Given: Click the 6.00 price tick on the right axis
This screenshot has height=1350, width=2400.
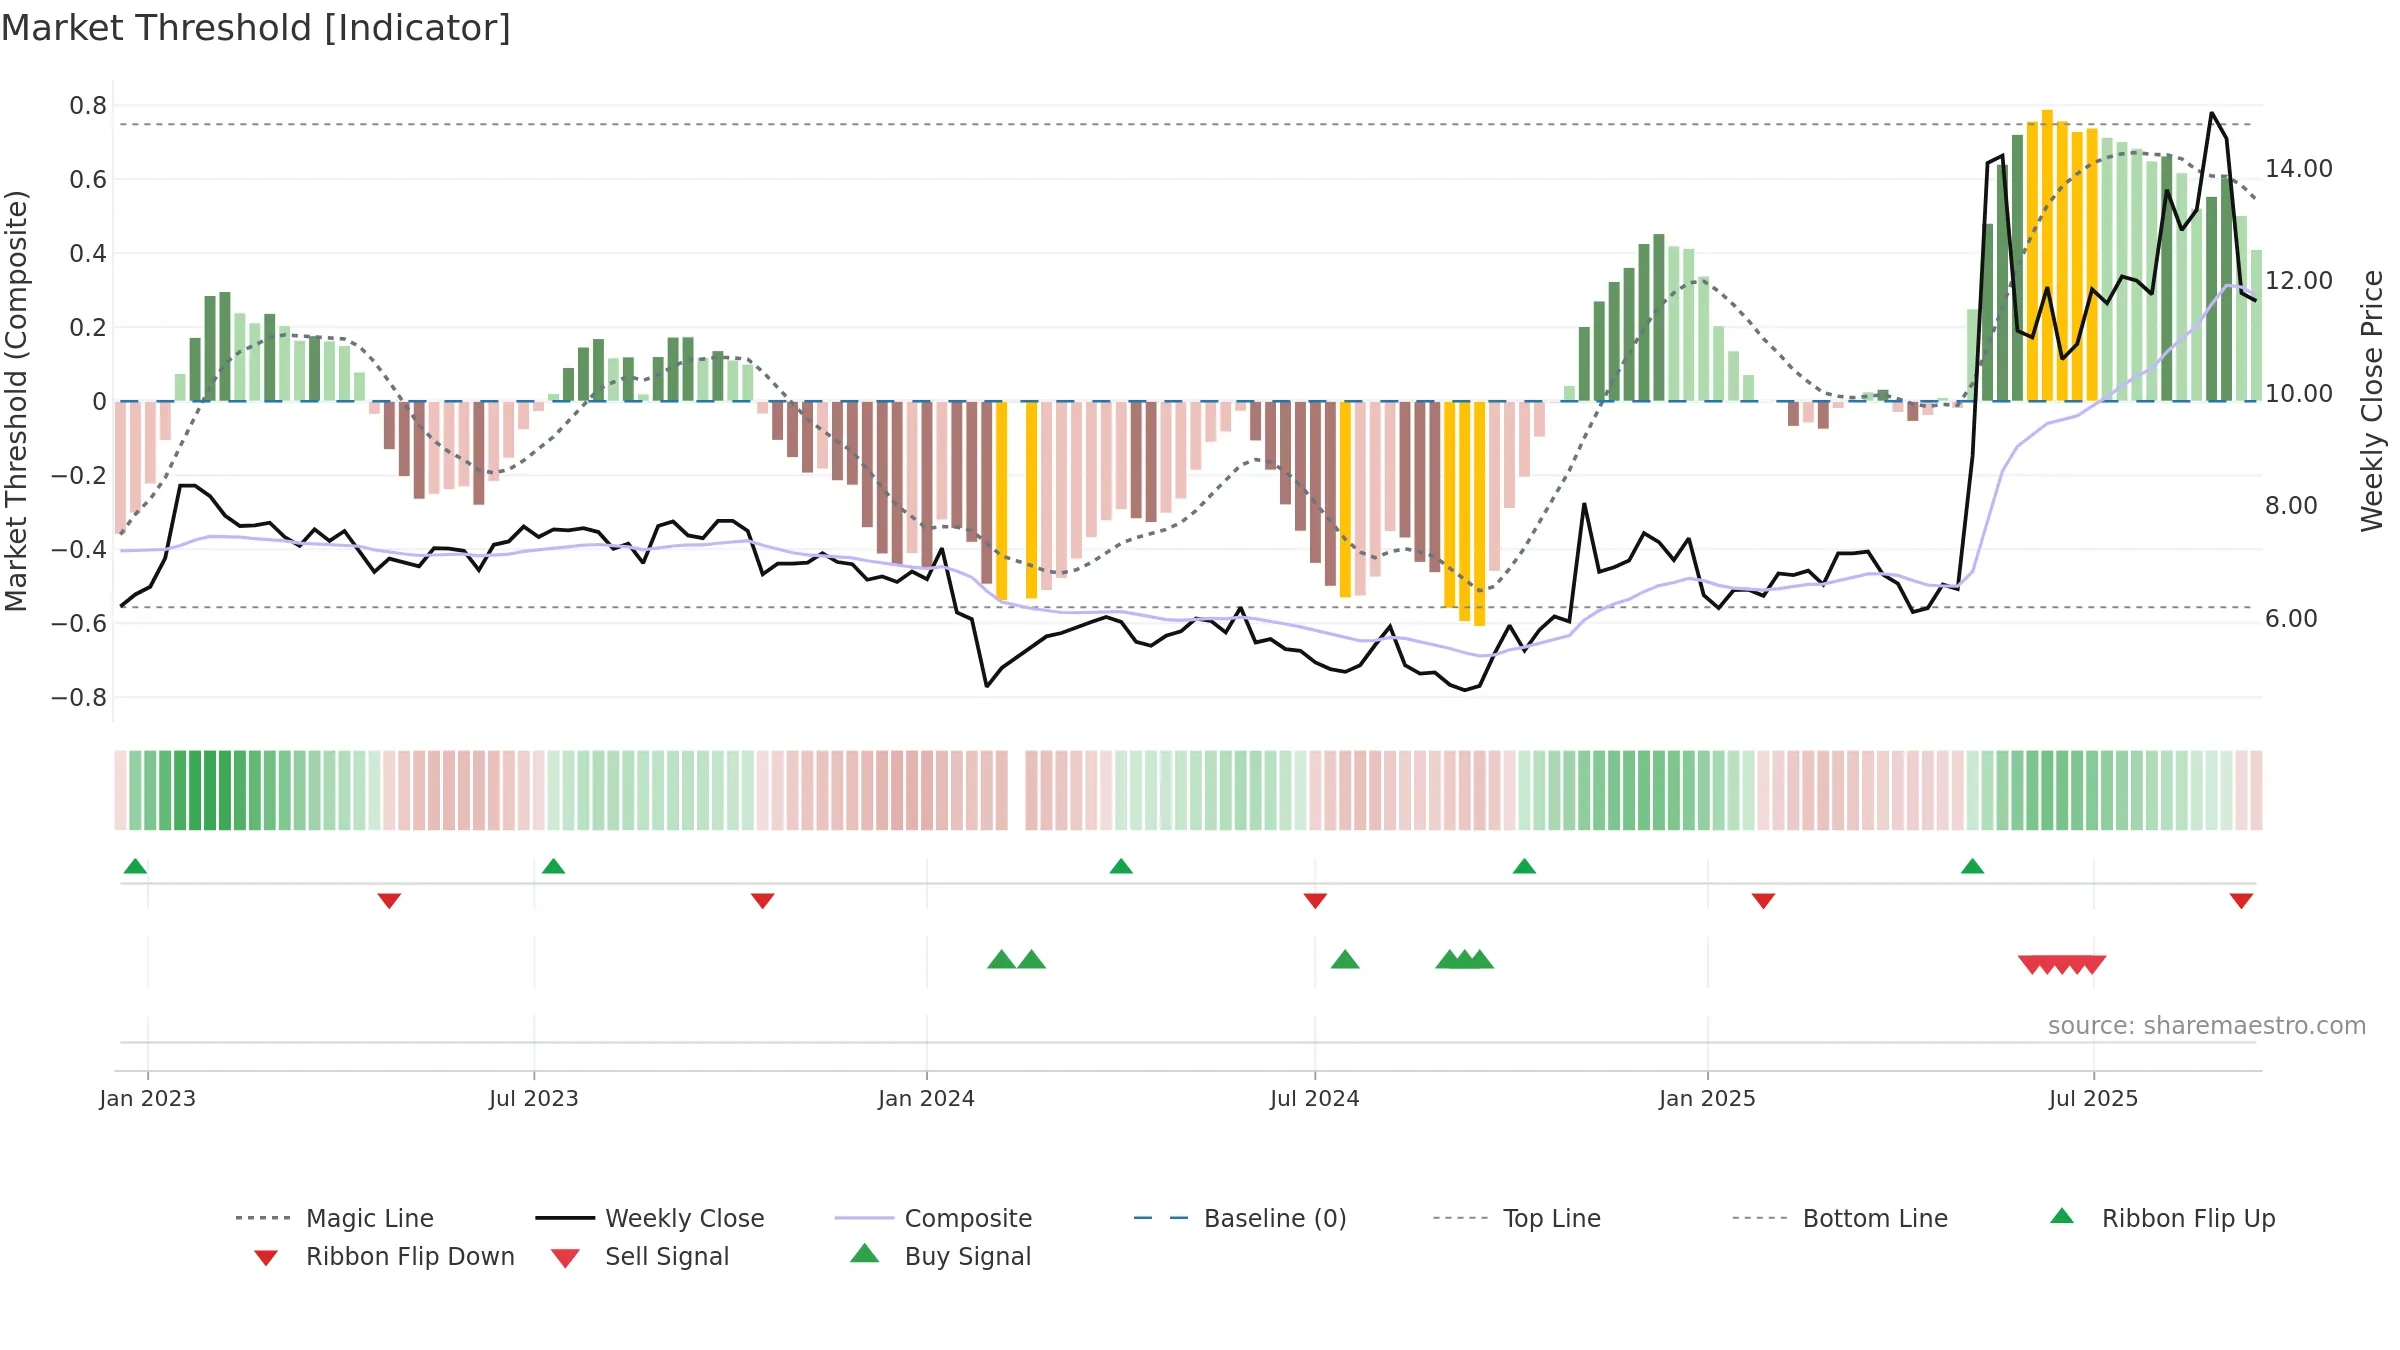Looking at the screenshot, I should point(2291,619).
